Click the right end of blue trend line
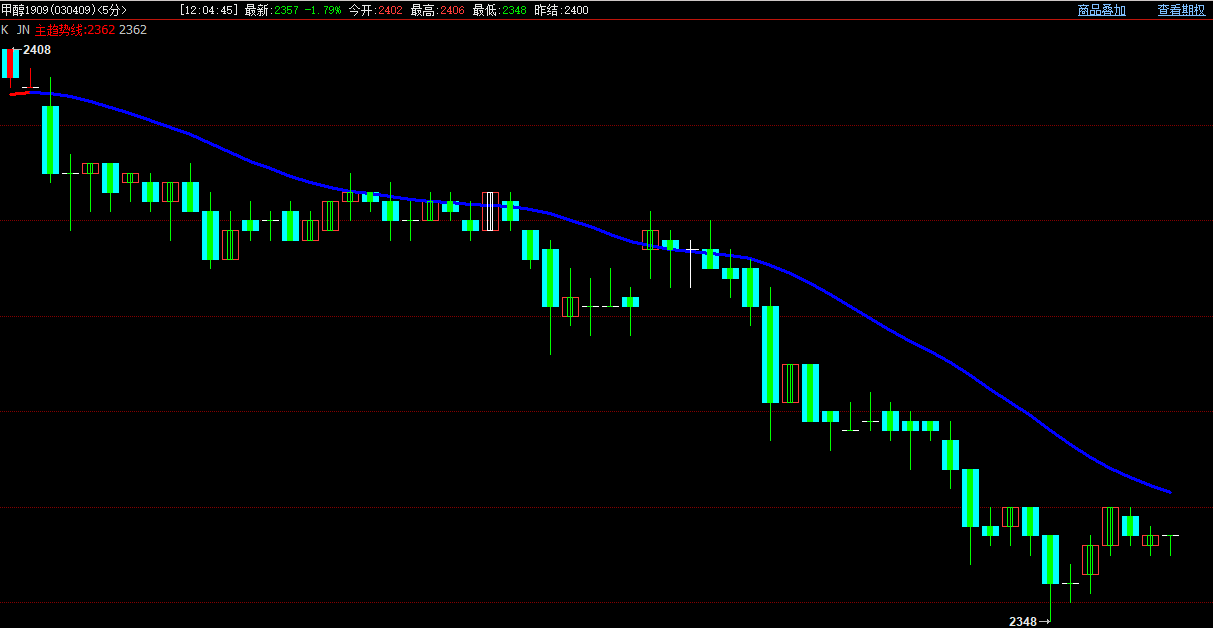1213x628 pixels. coord(1169,492)
